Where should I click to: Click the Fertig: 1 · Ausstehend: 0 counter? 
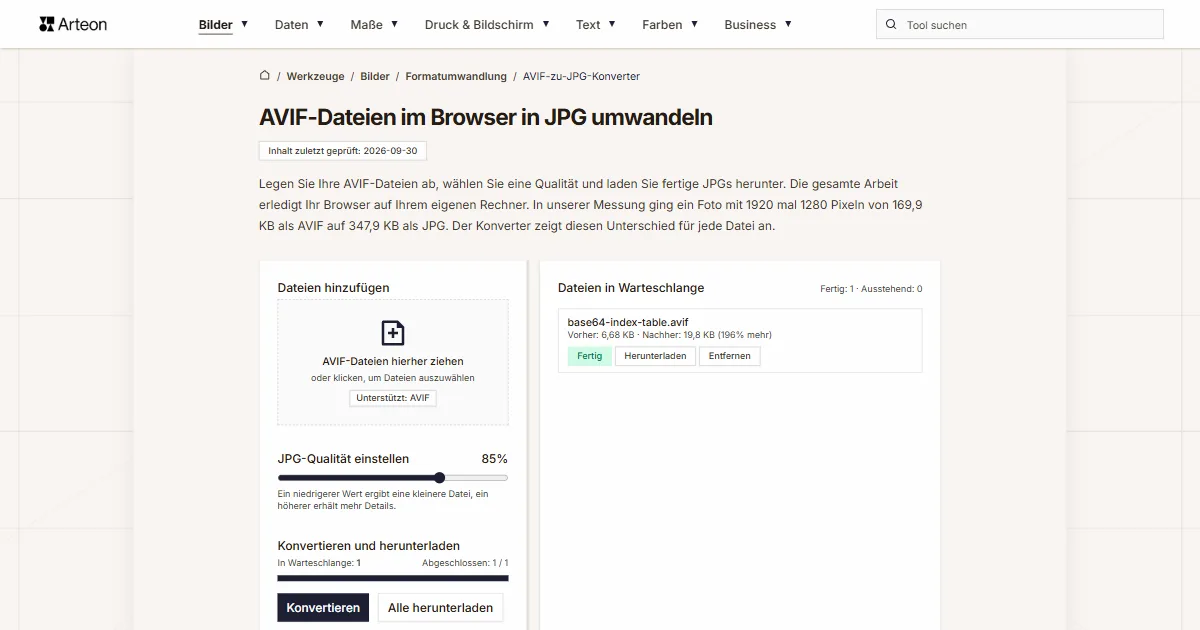[871, 289]
